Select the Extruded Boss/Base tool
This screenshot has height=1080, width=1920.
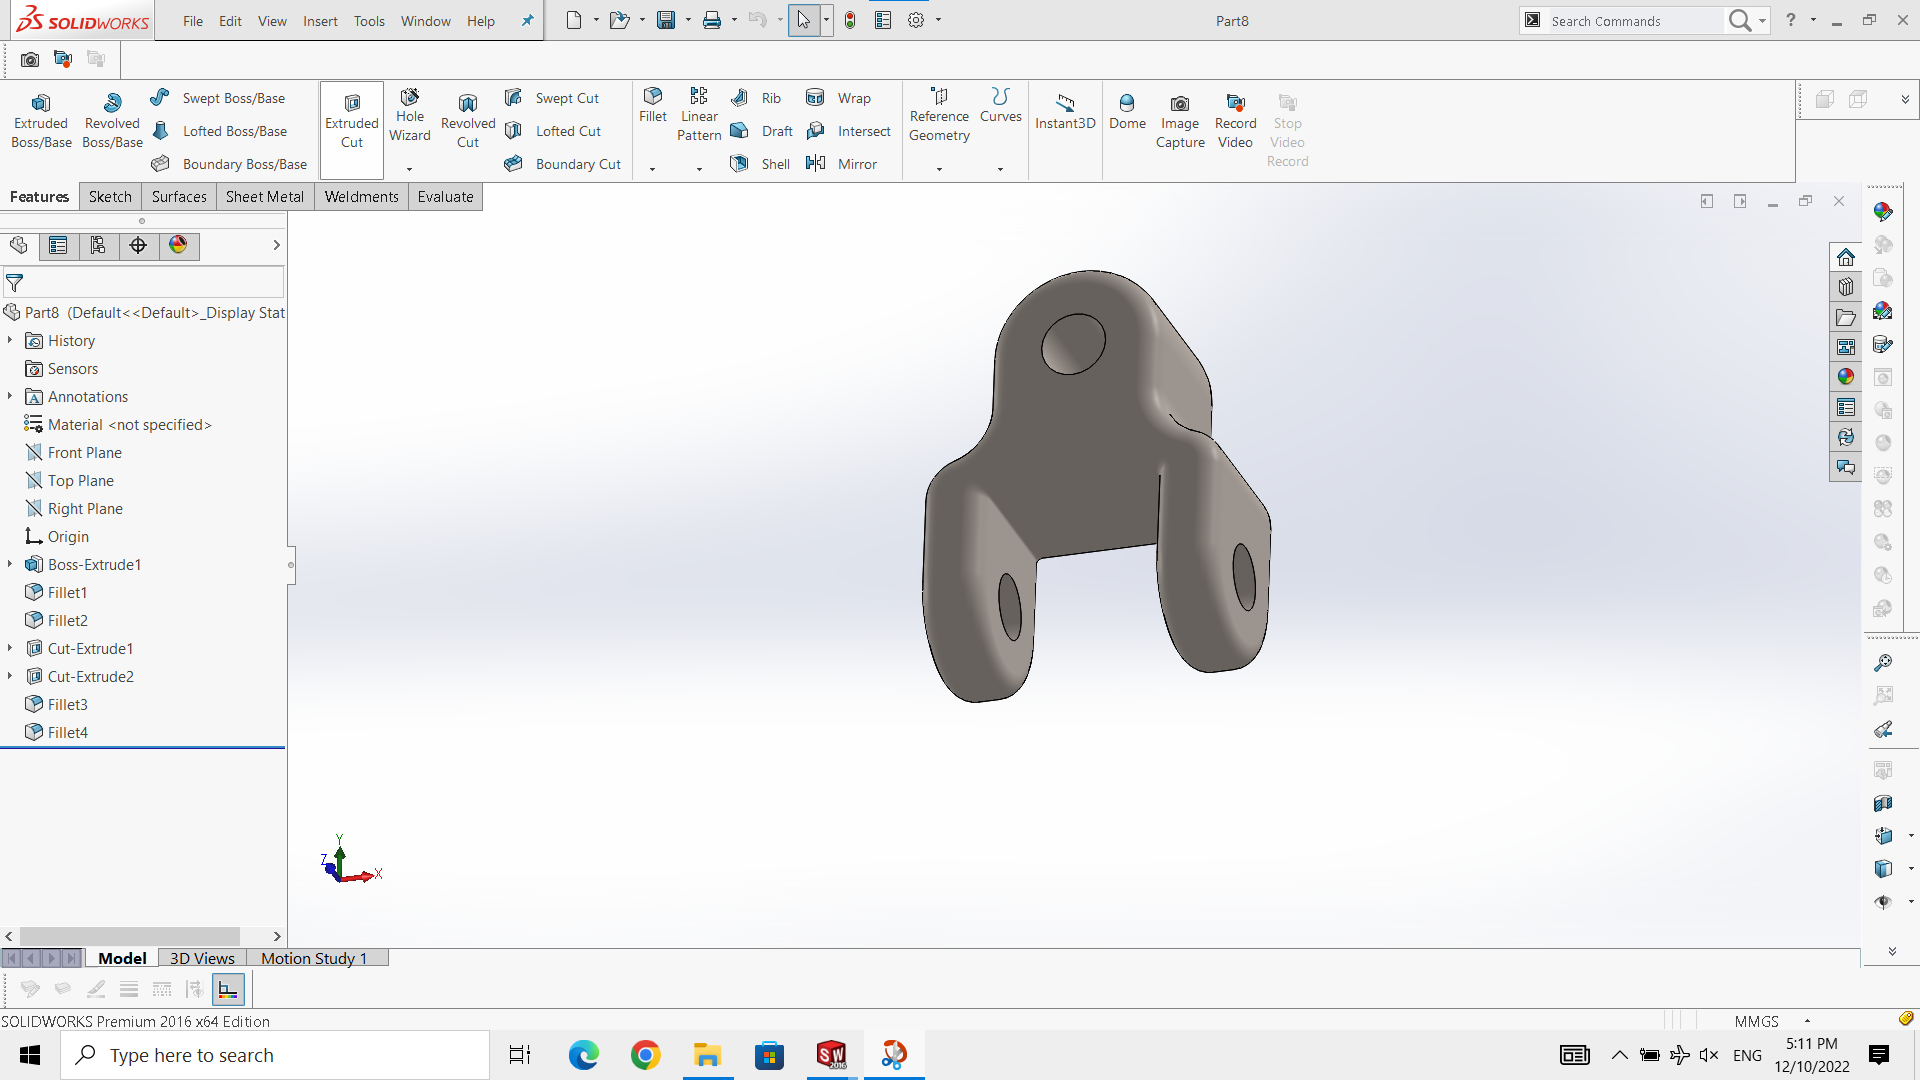pos(41,121)
